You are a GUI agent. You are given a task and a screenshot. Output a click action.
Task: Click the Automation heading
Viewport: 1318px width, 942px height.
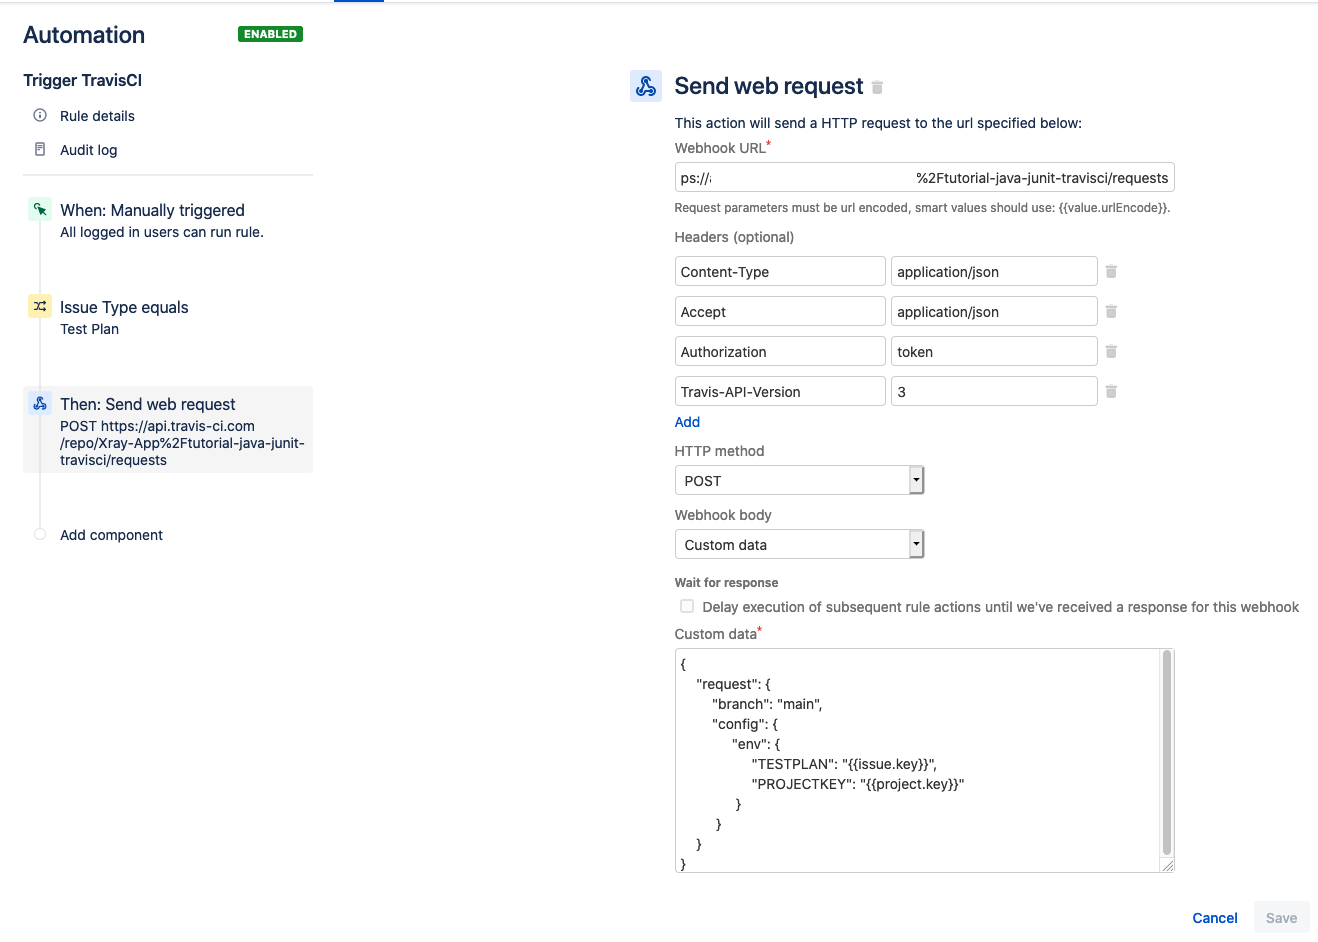[84, 35]
